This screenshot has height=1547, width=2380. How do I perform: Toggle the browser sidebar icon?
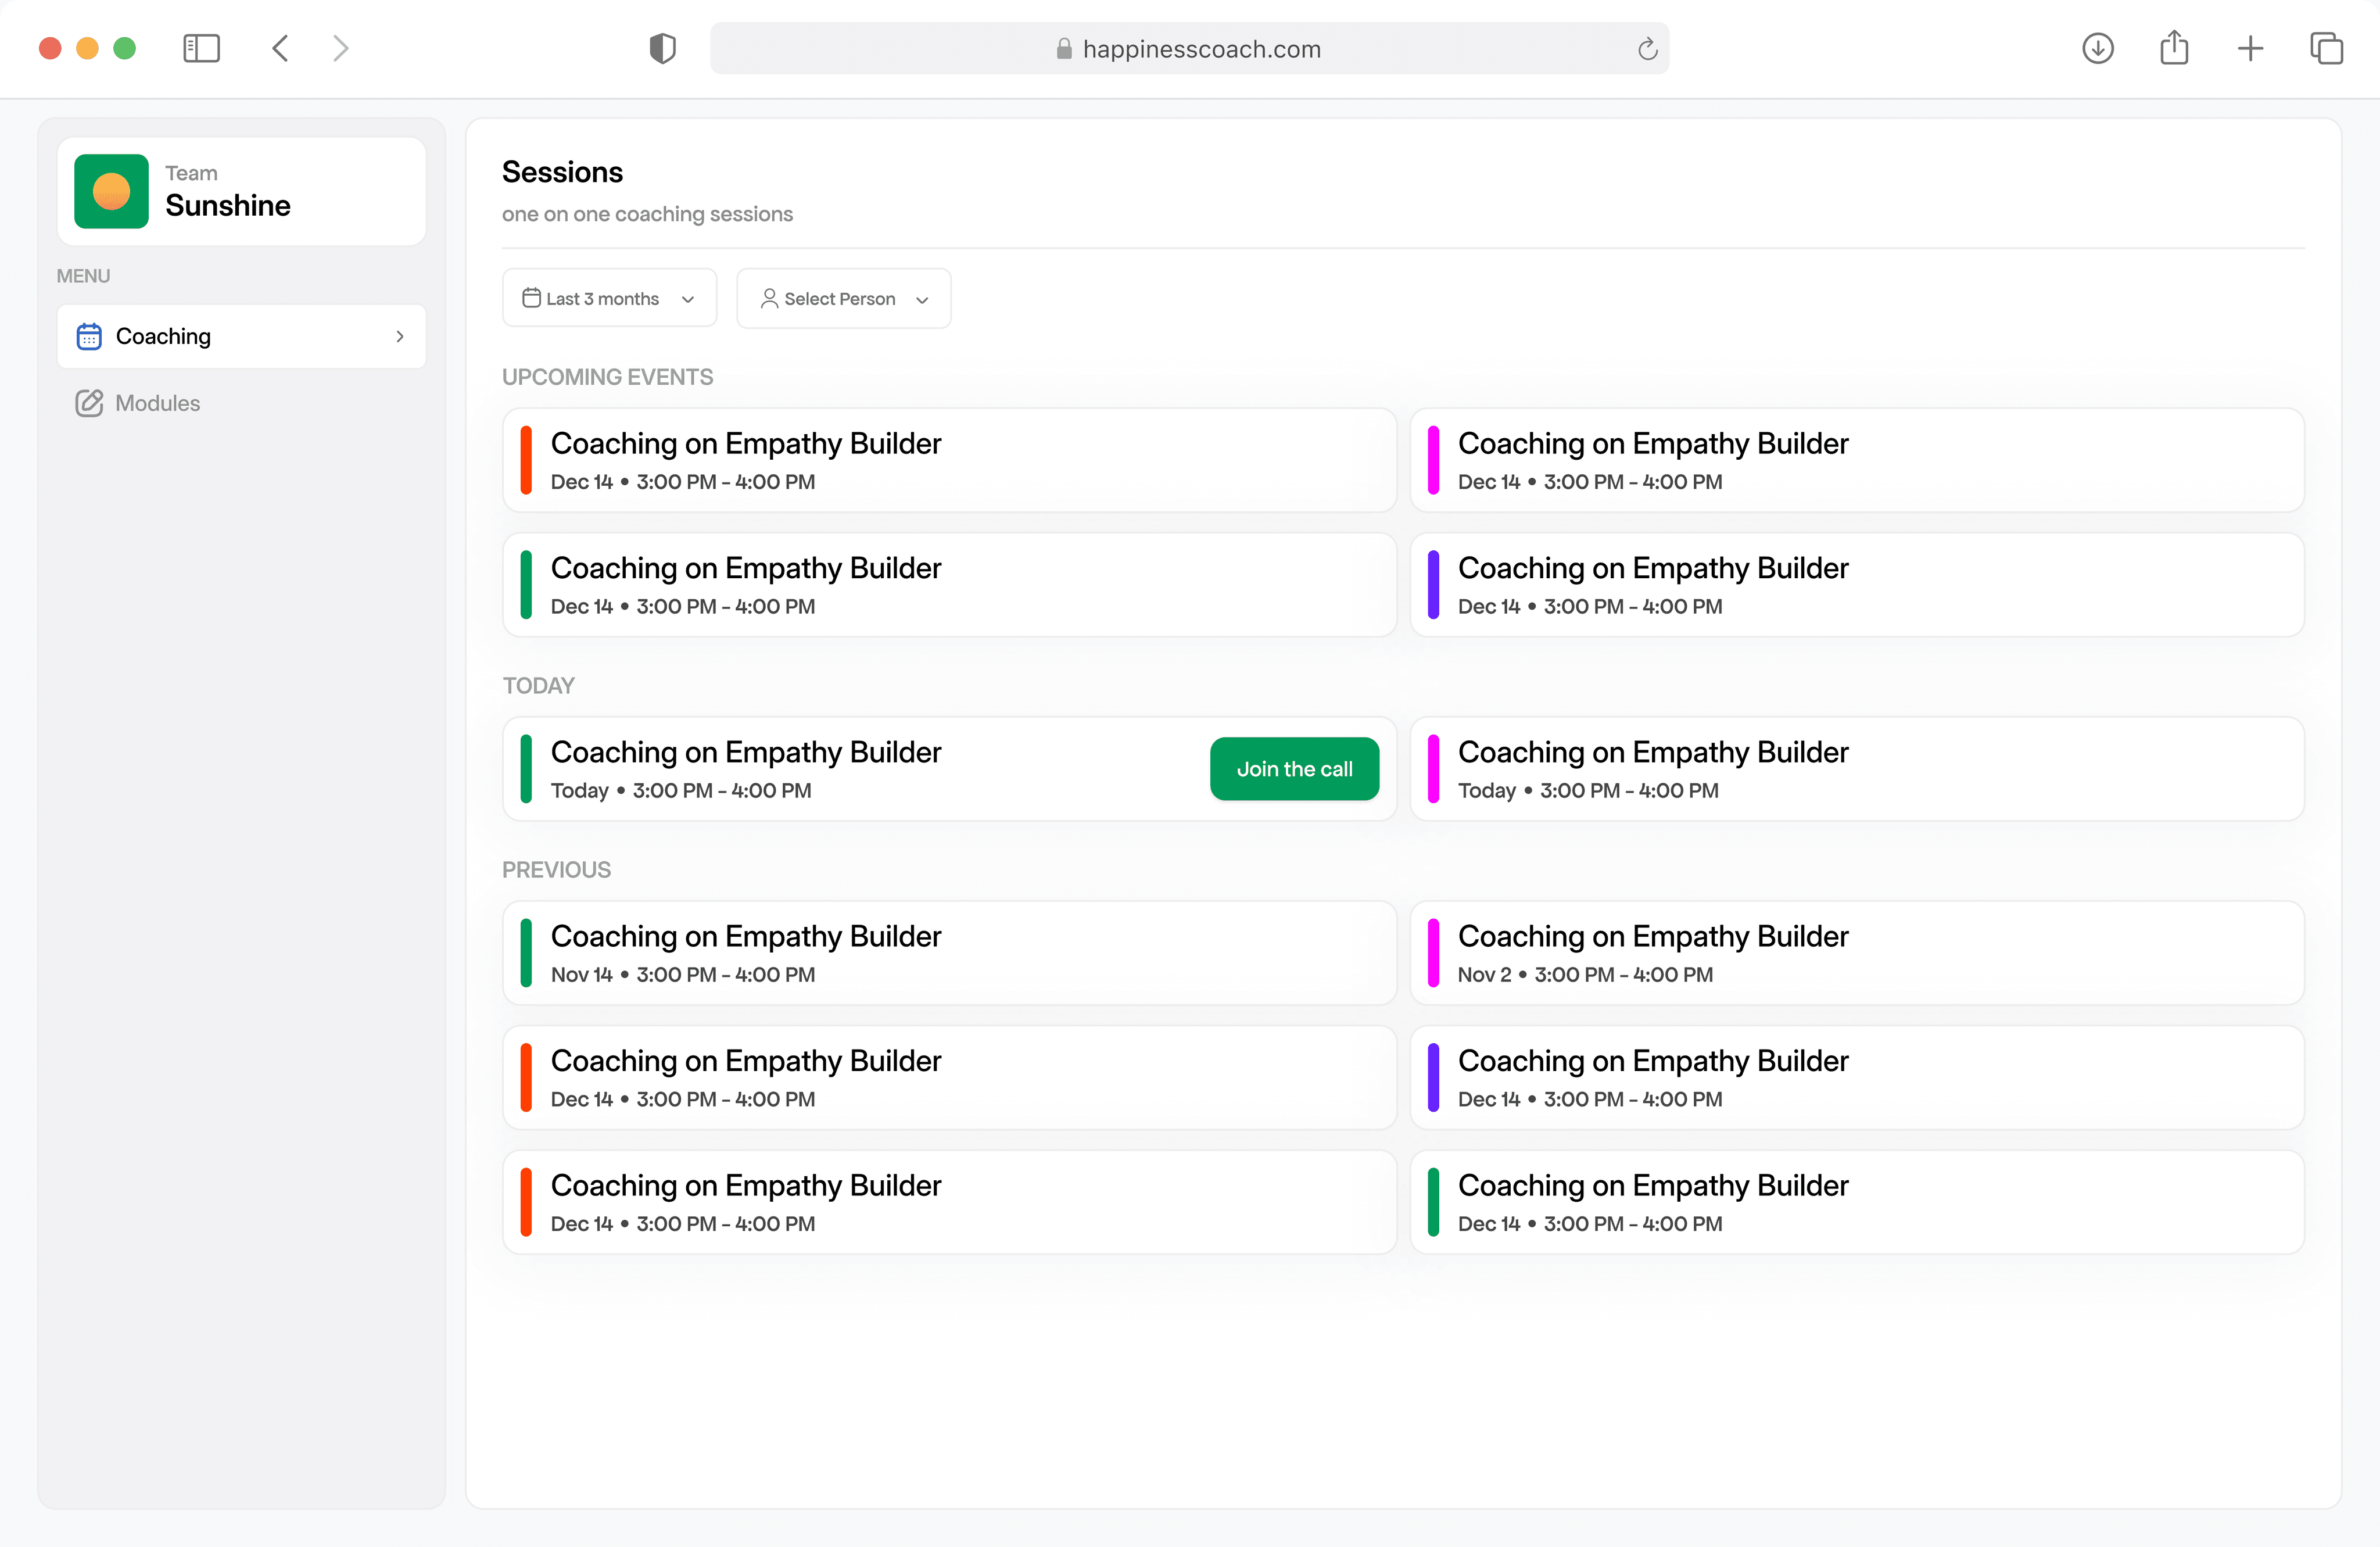pyautogui.click(x=201, y=48)
